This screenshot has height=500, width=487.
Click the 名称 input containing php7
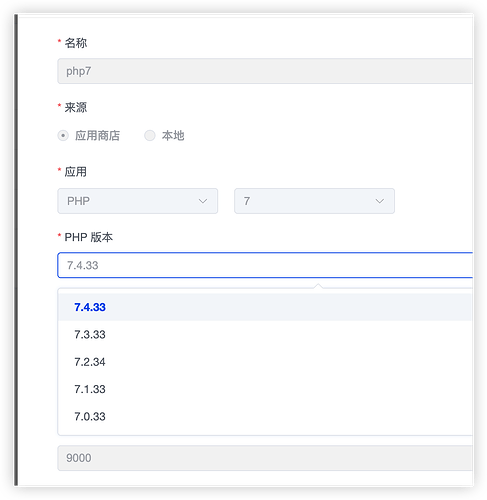click(265, 71)
